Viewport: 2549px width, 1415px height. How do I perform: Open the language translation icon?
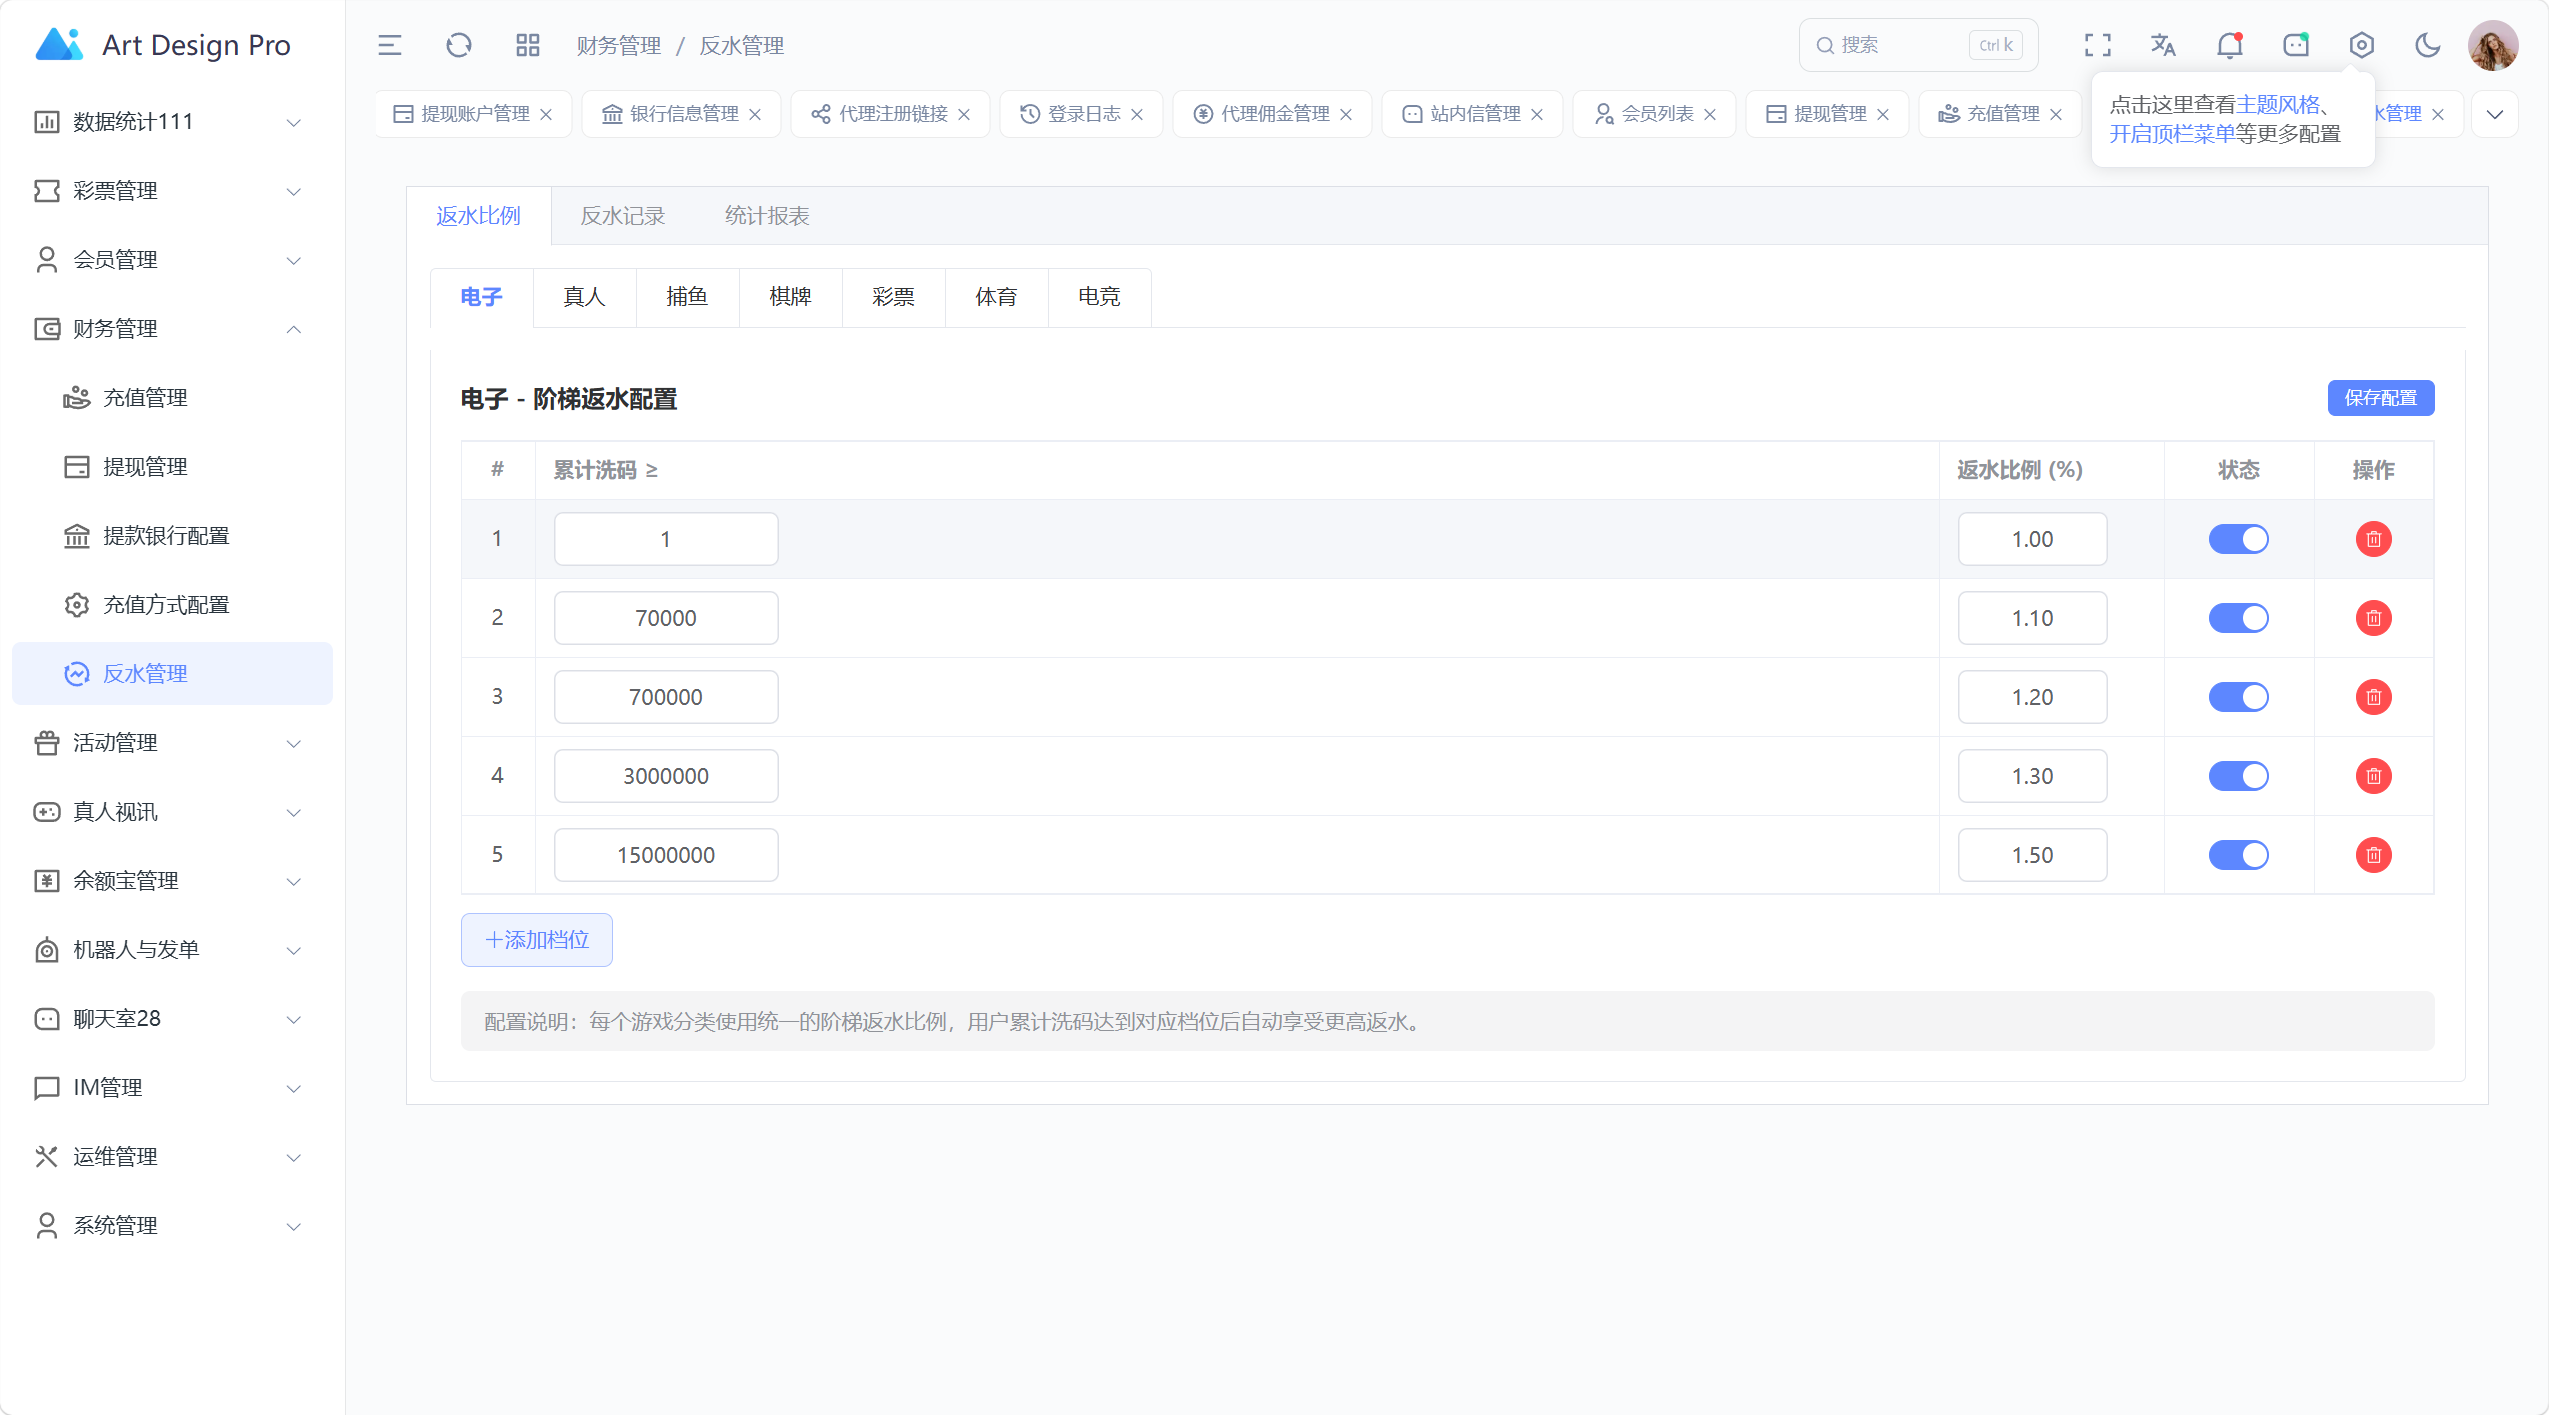coord(2163,45)
